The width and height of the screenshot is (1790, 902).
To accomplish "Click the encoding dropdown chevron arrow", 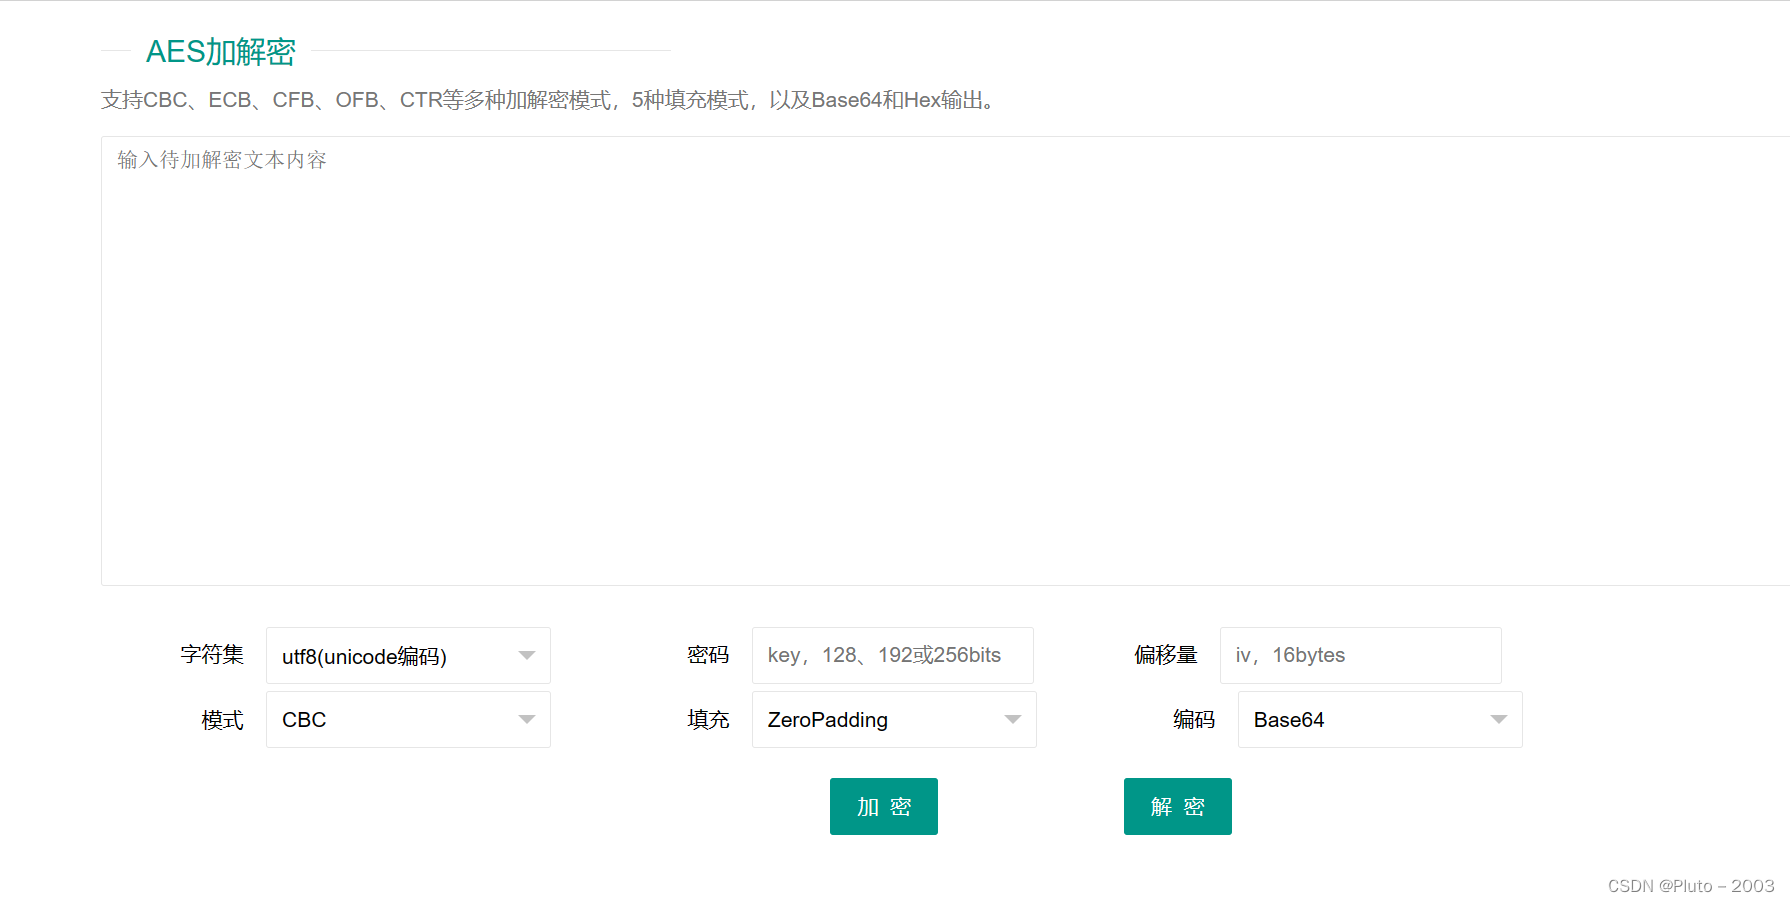I will [1498, 719].
